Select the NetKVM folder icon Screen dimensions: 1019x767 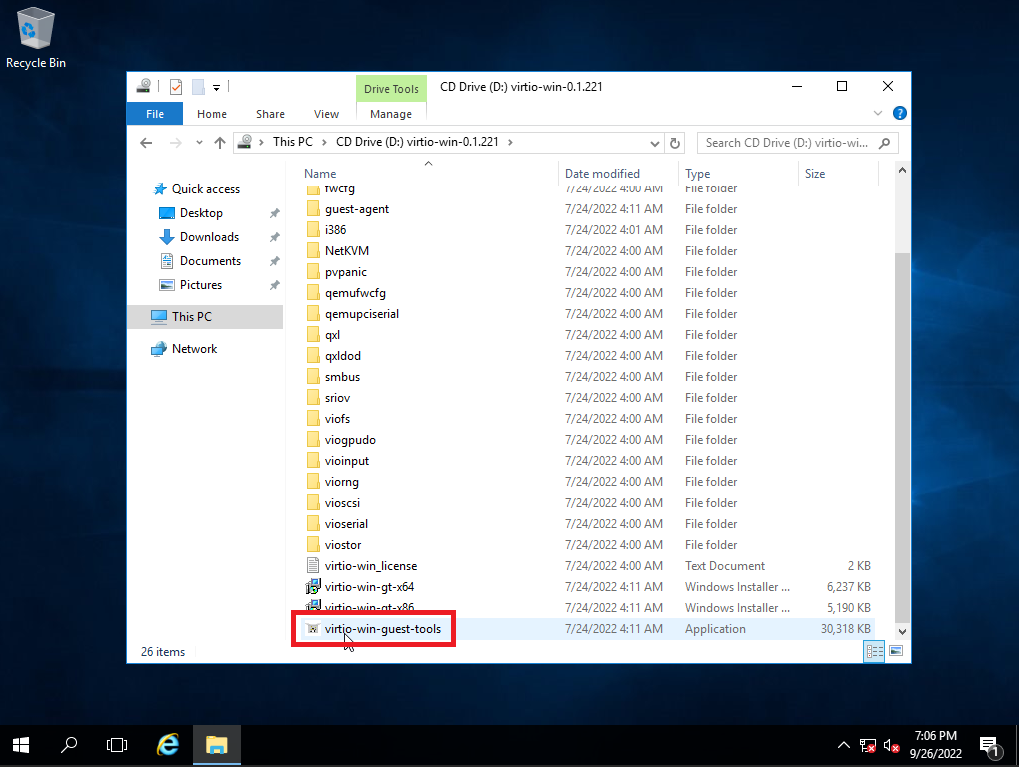tap(313, 251)
